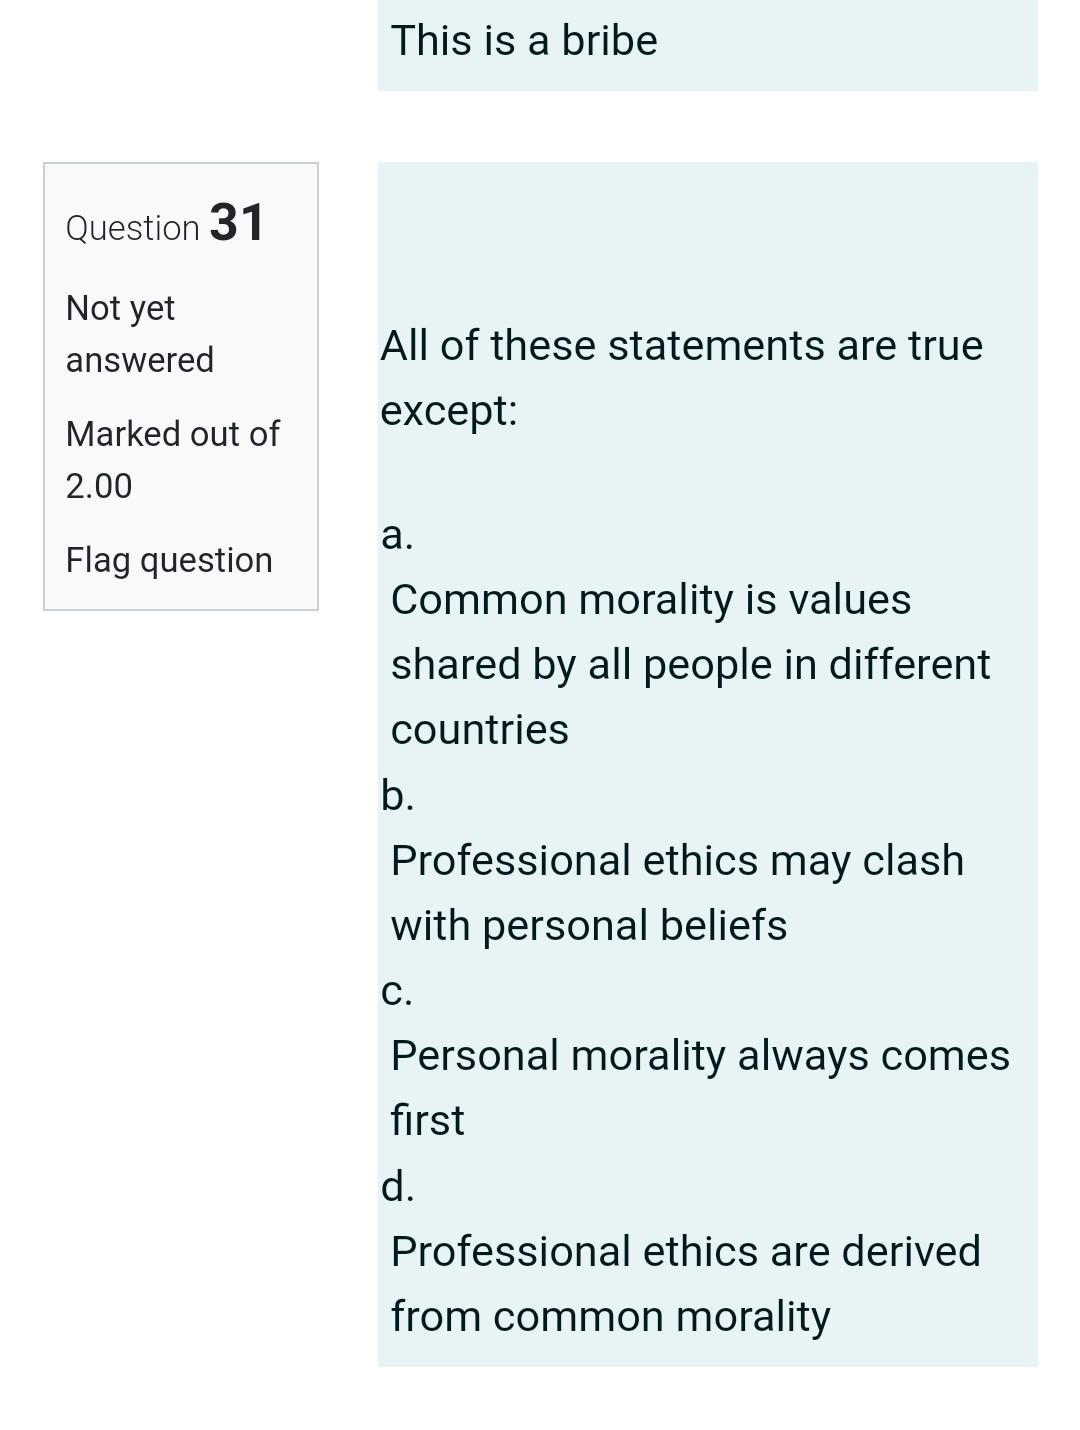Select the letter label d.

pos(398,1187)
